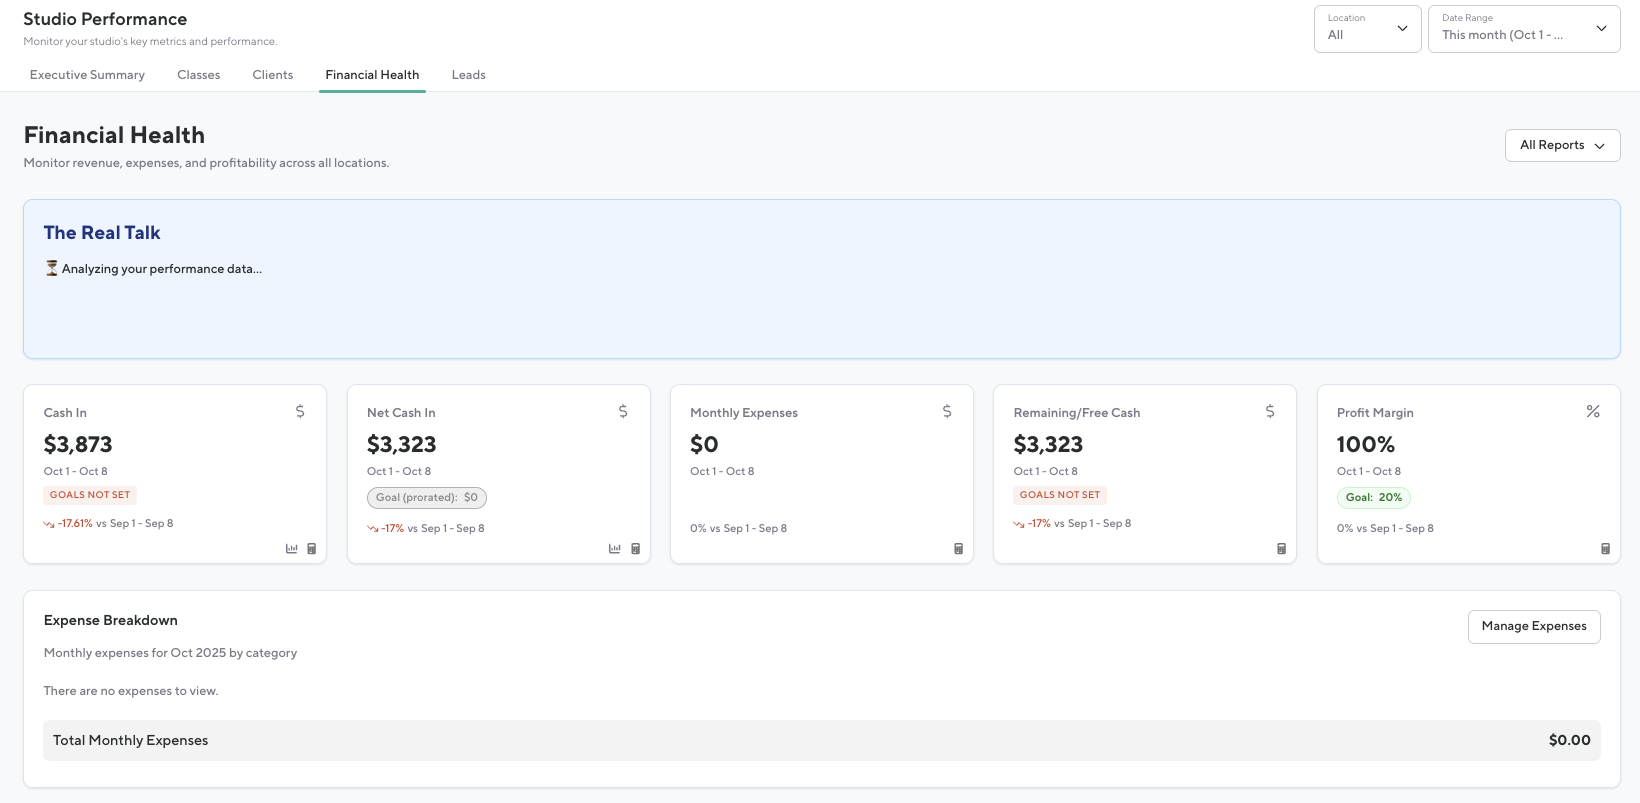Expand the Date Range dropdown
Viewport: 1640px width, 803px height.
point(1523,29)
